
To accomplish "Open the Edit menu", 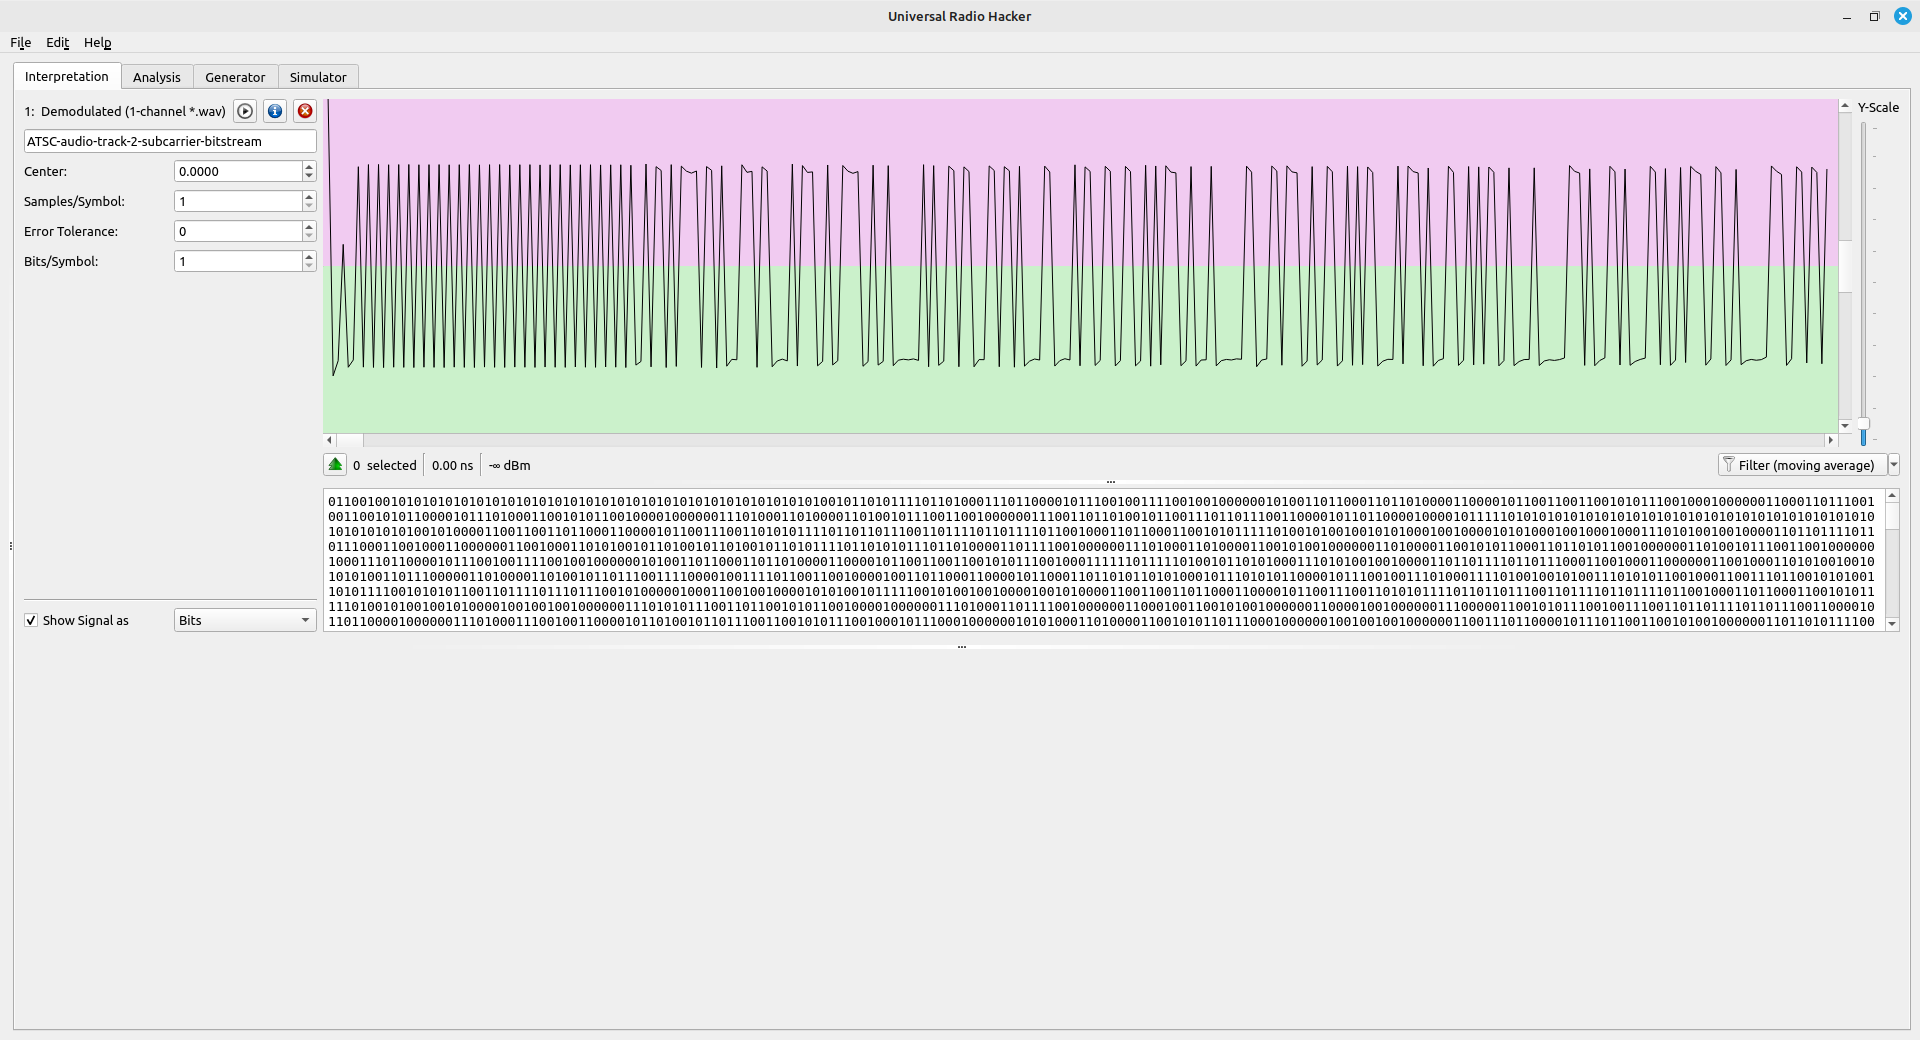I will point(57,43).
